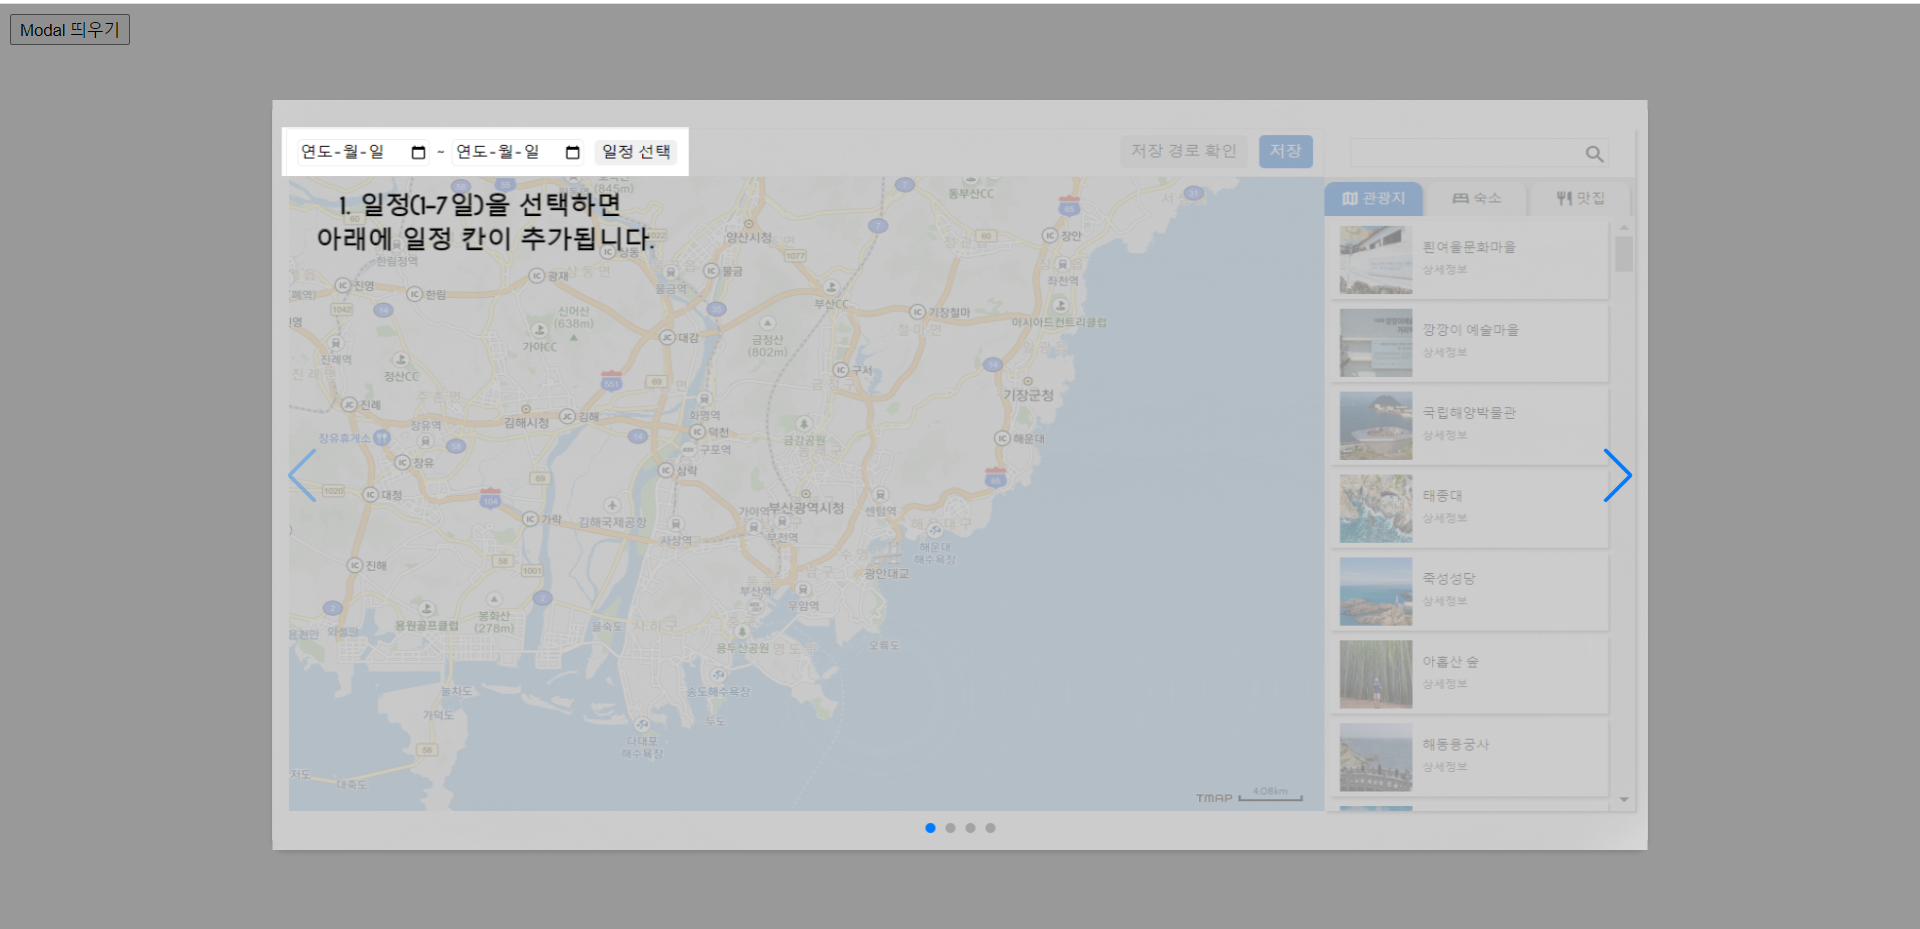1920x929 pixels.
Task: Select the second carousel page dot
Action: [950, 828]
